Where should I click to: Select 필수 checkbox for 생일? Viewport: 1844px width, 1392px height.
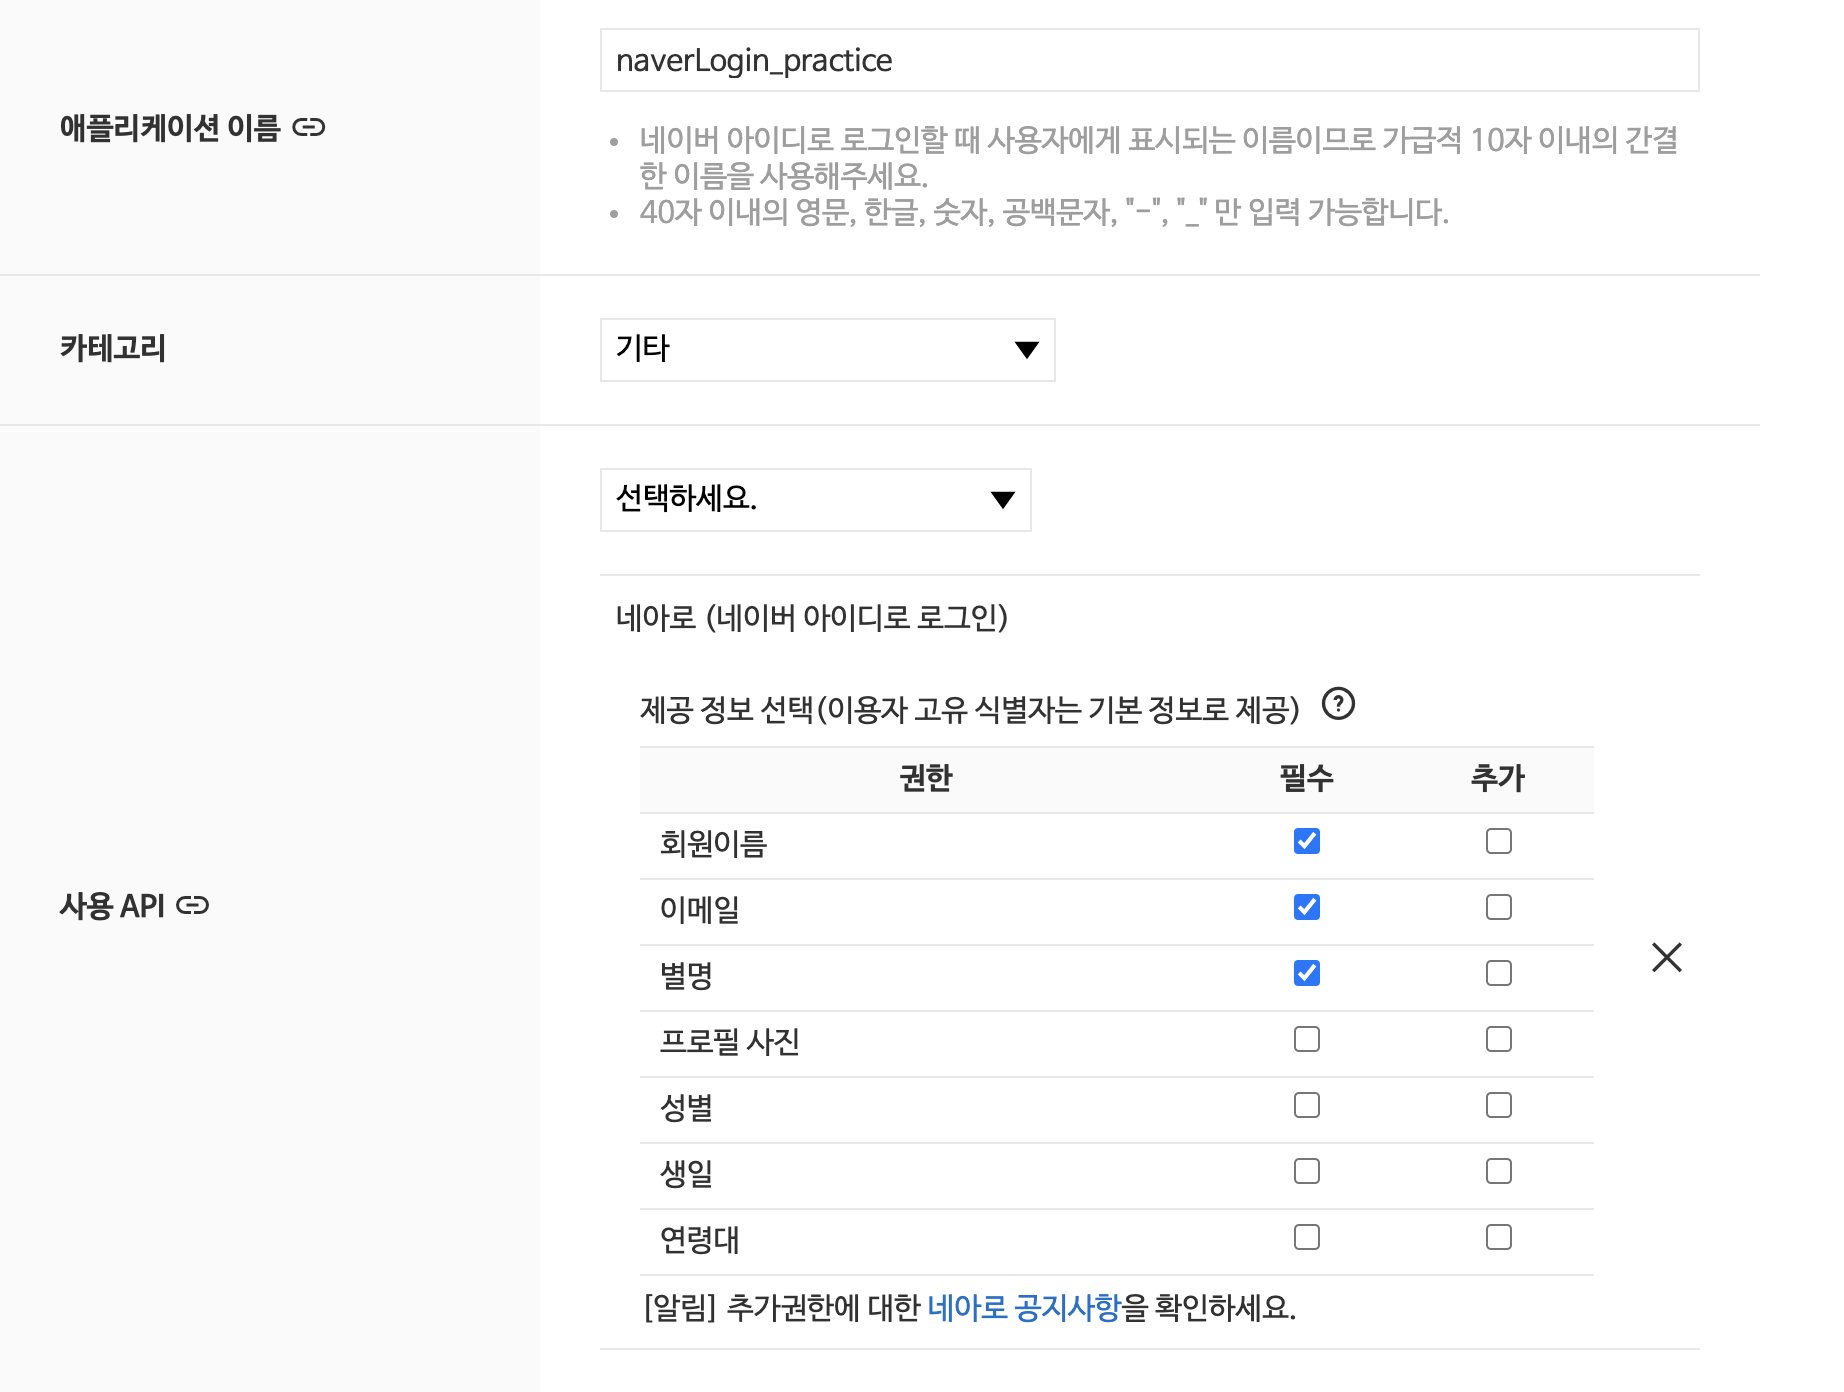pyautogui.click(x=1306, y=1171)
